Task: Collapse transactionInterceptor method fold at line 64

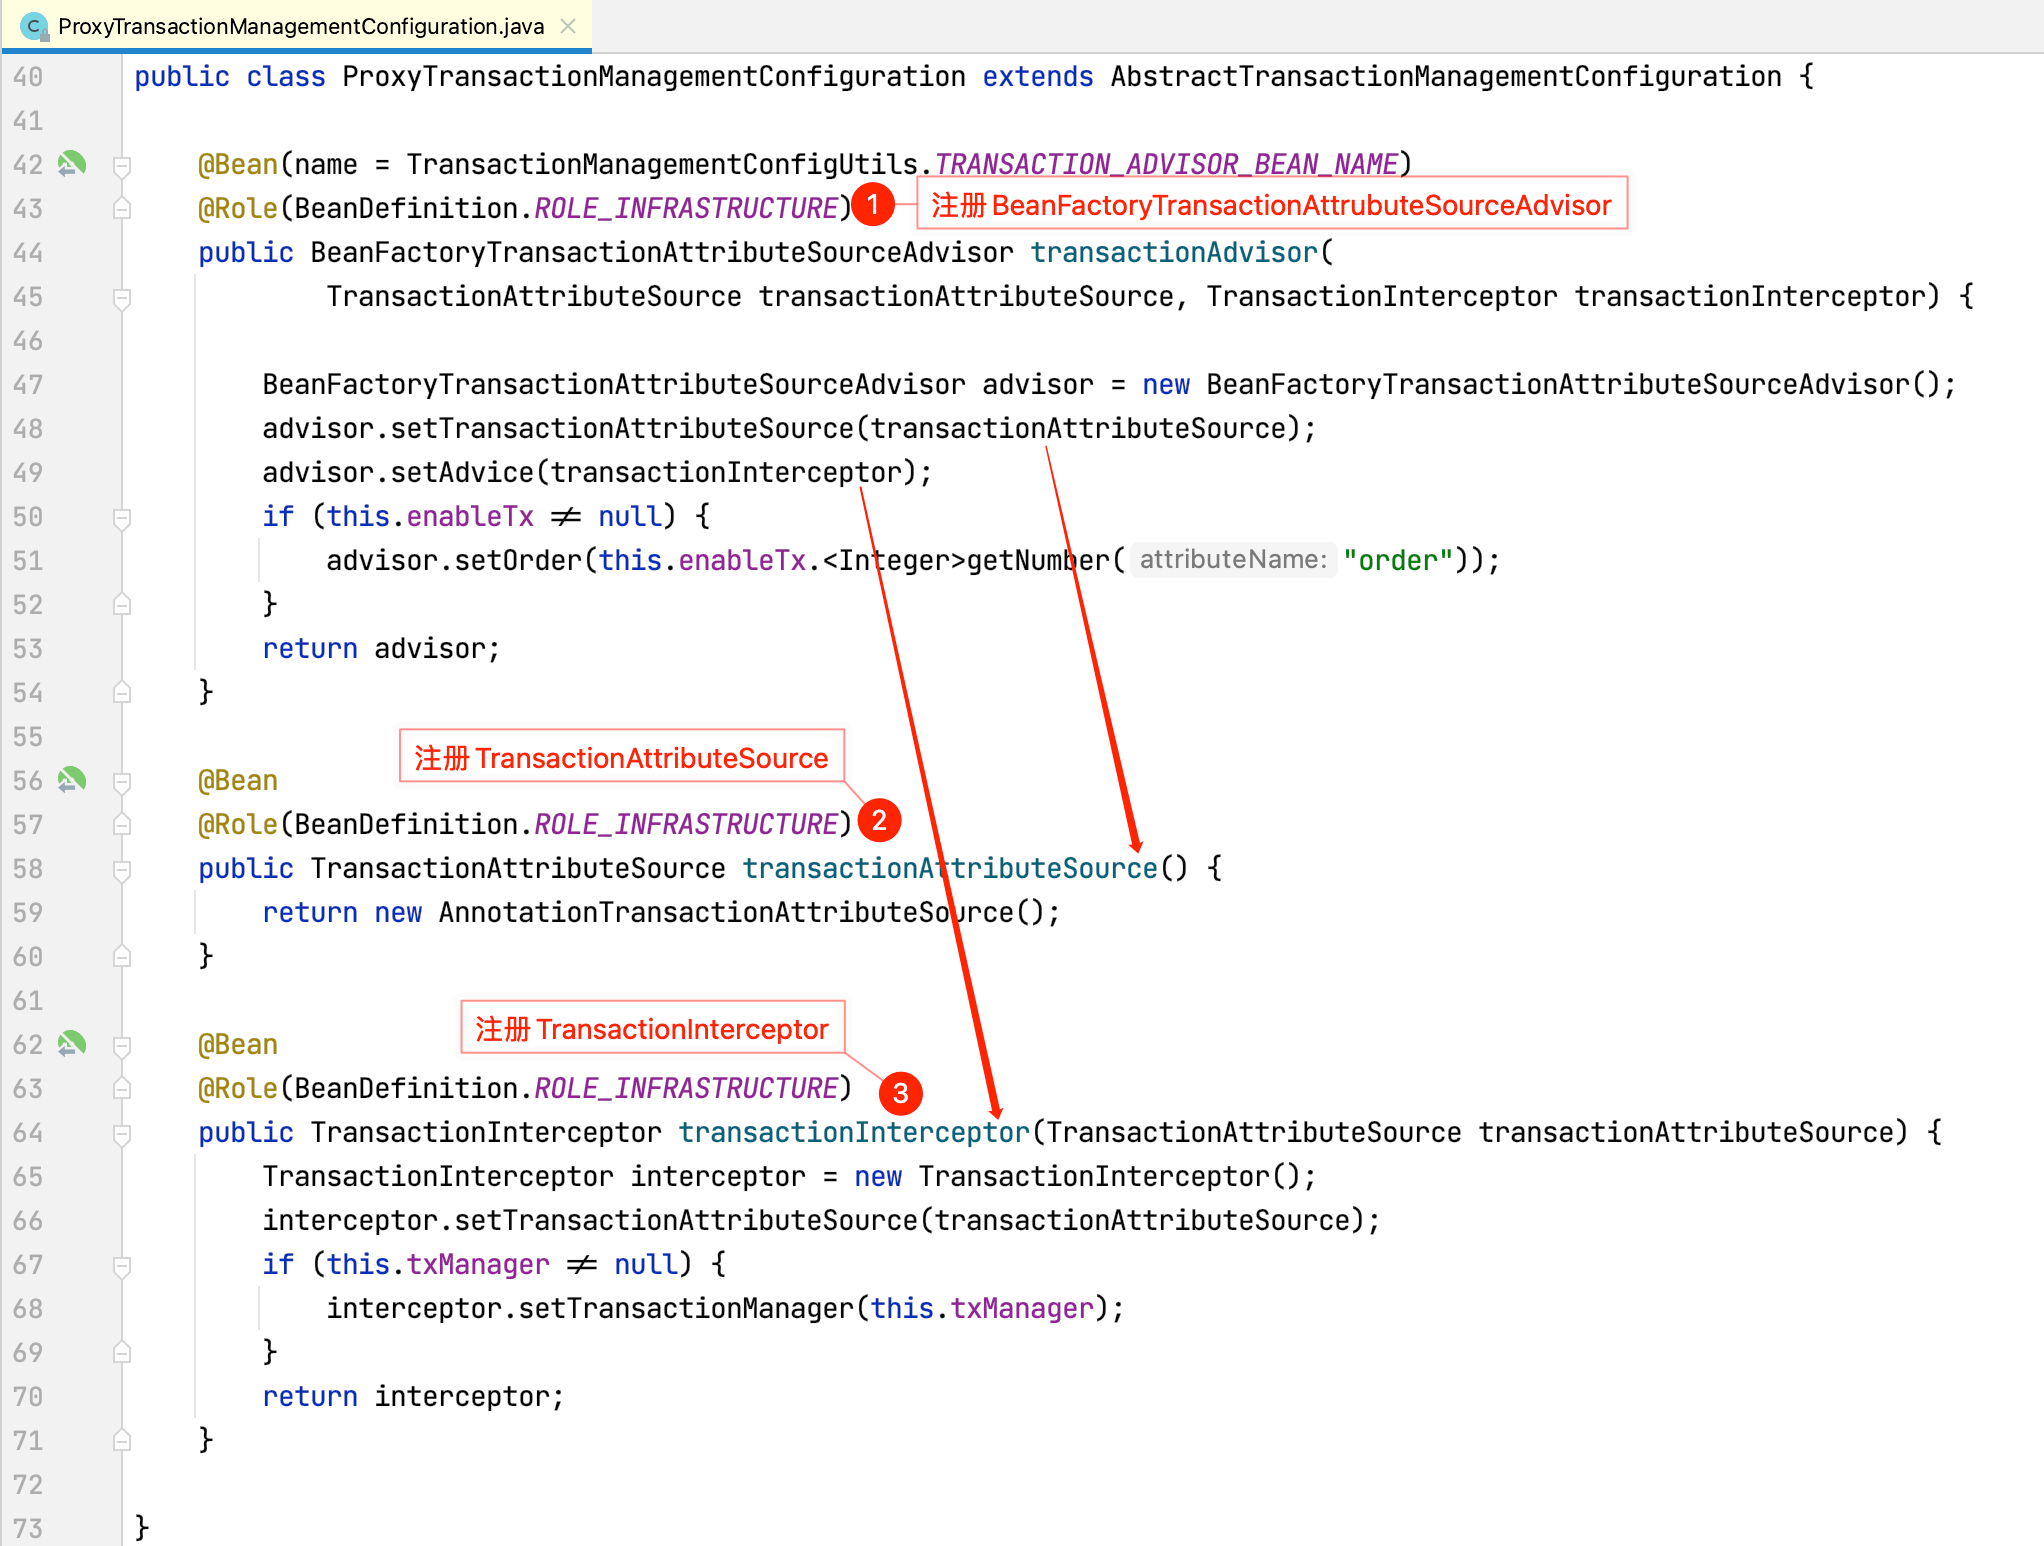Action: [122, 1133]
